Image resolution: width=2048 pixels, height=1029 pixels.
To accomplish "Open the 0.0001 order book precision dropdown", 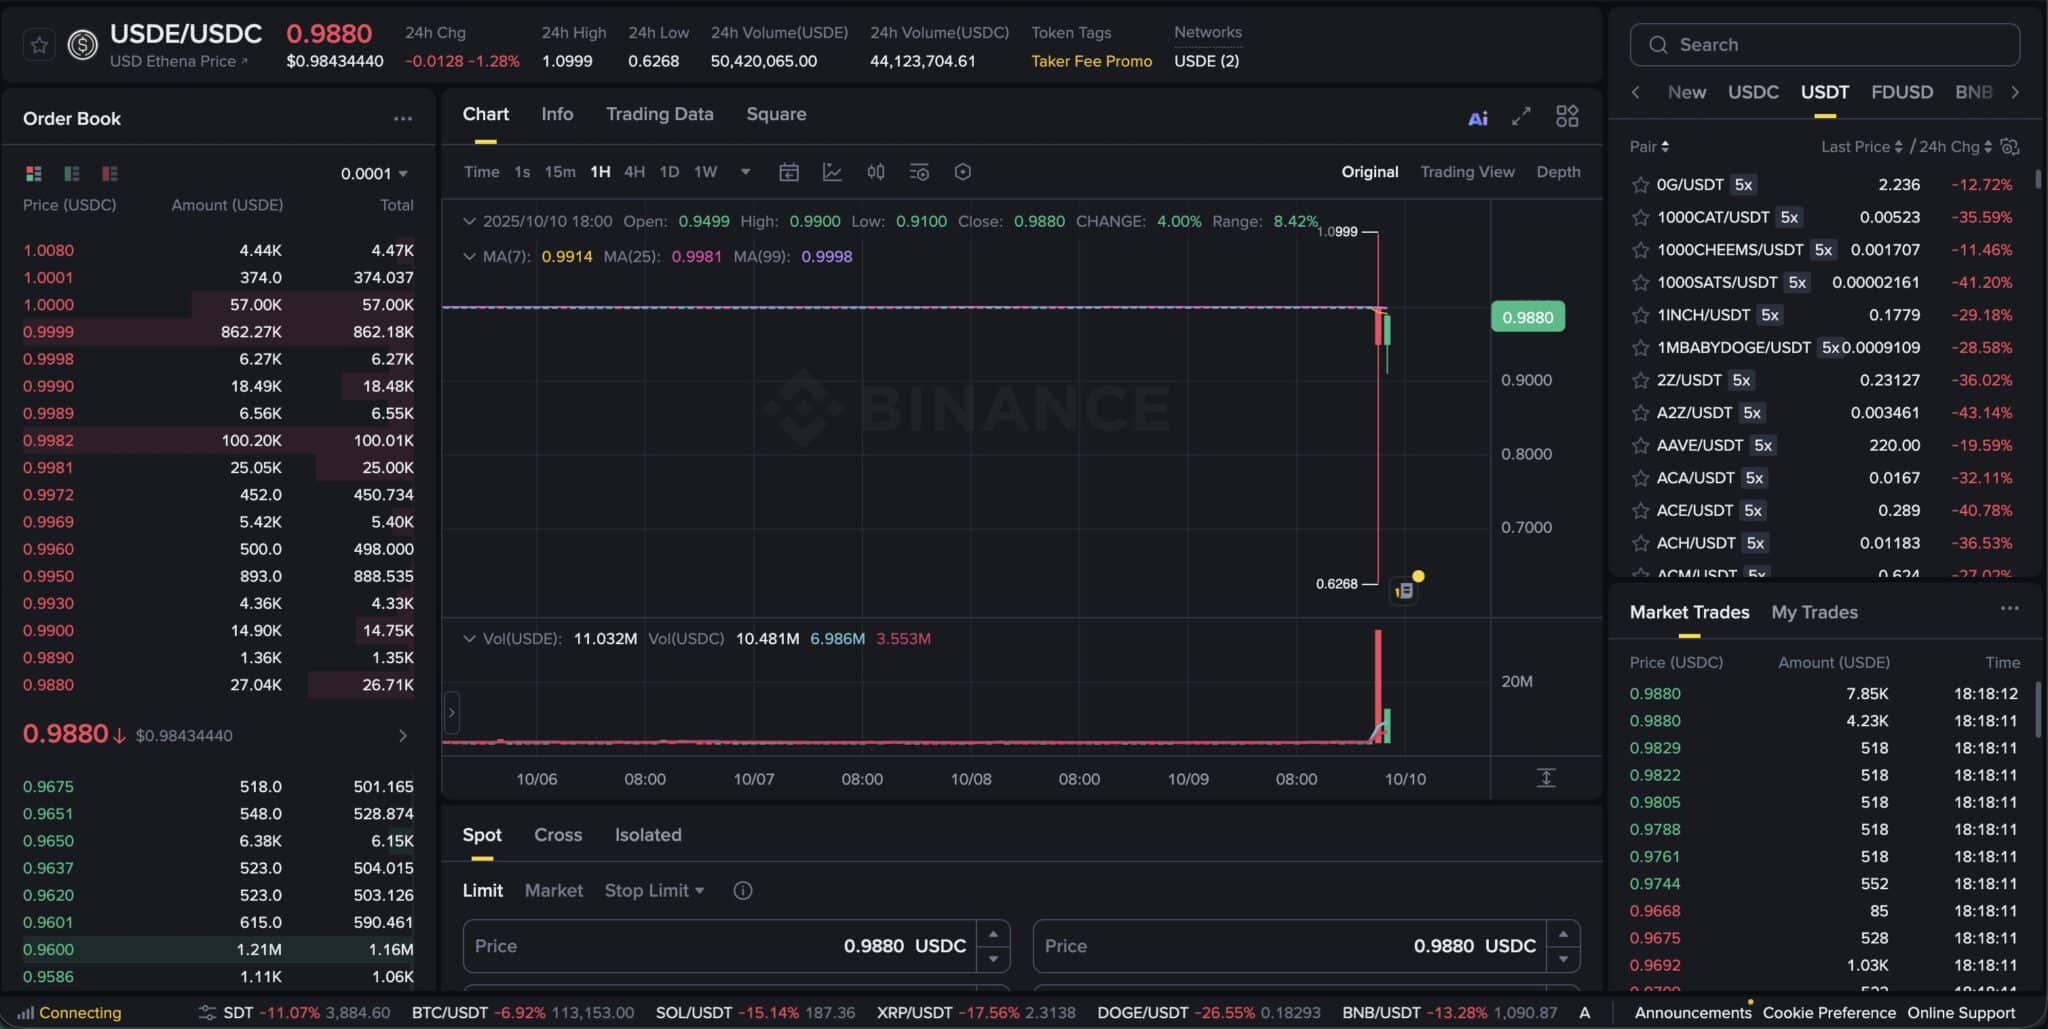I will pyautogui.click(x=374, y=172).
